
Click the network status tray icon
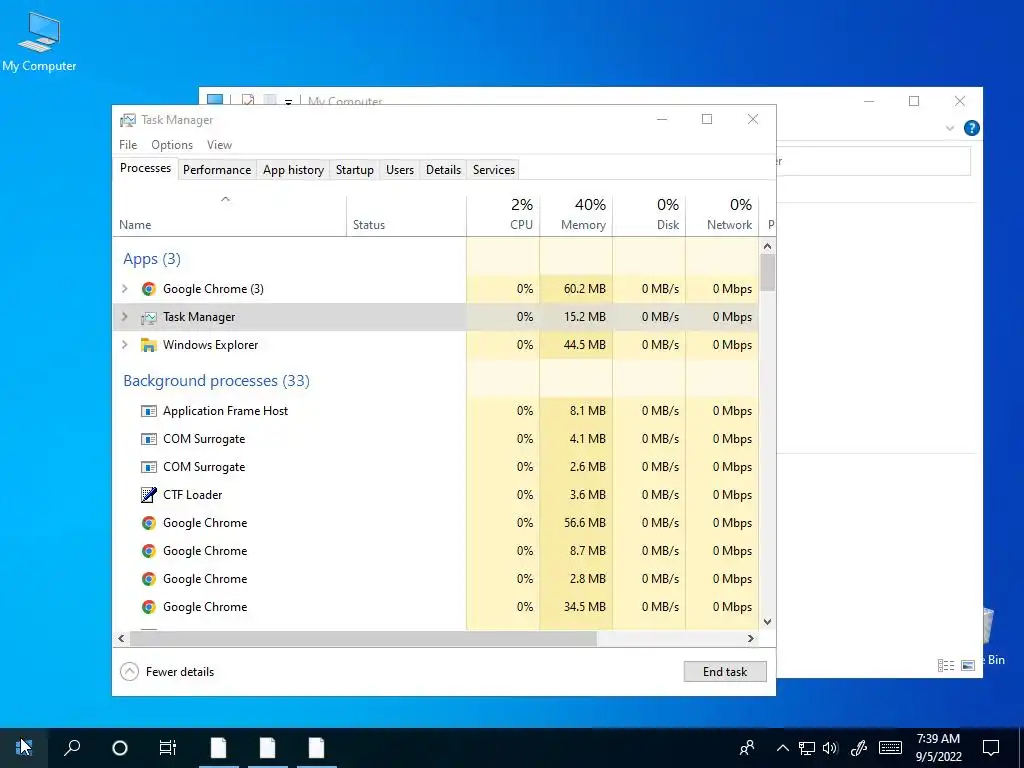point(807,748)
